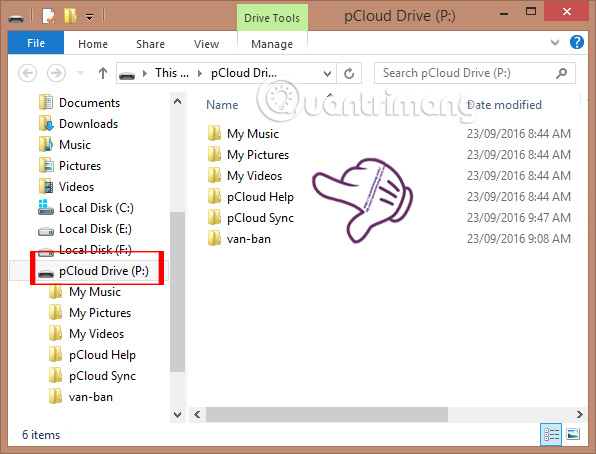
Task: Open the File ribbon tab
Action: pyautogui.click(x=36, y=43)
